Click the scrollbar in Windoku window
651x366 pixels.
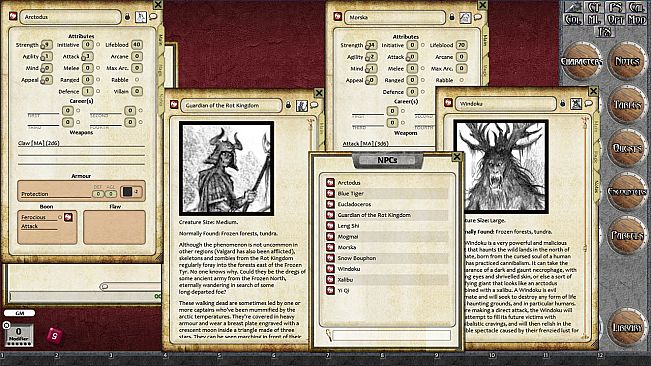click(x=586, y=229)
